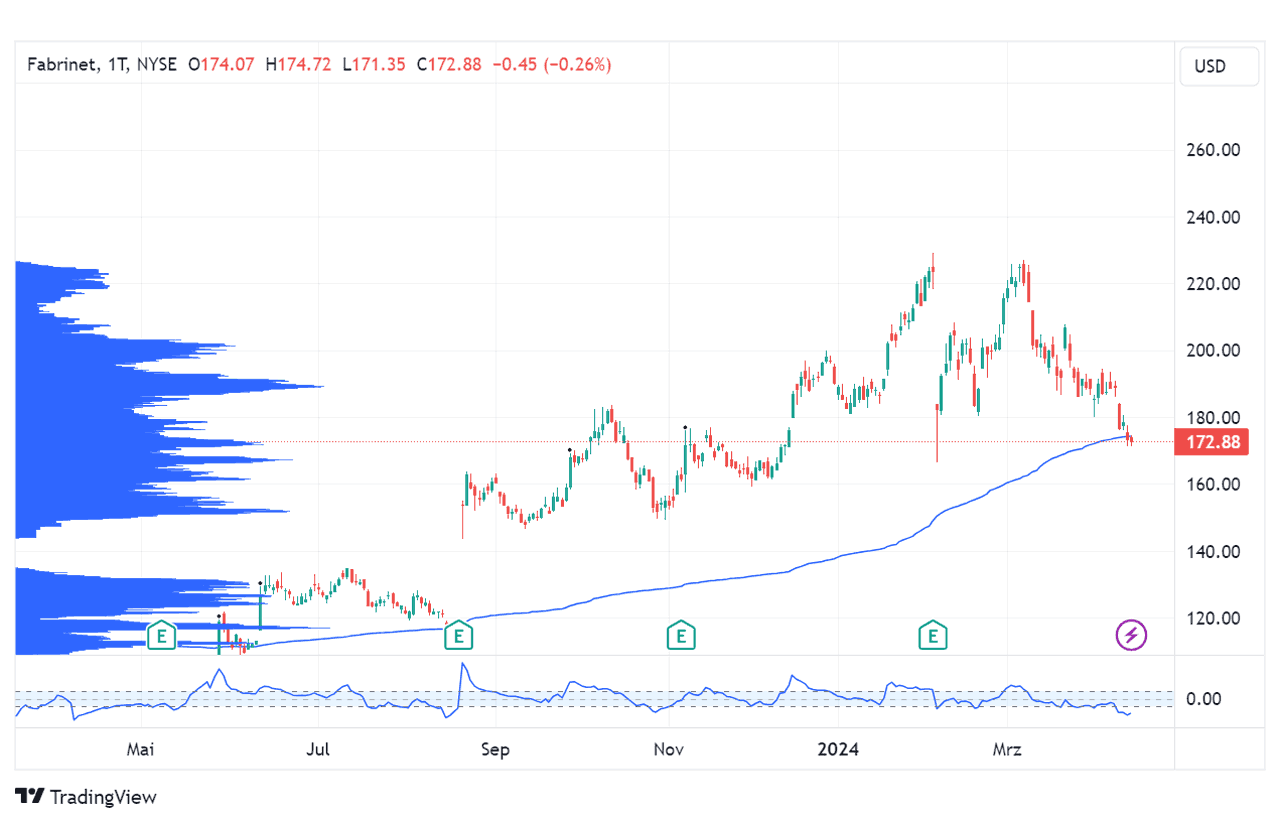Click the close value C172.88
Viewport: 1280px width, 823px height.
[x=448, y=64]
